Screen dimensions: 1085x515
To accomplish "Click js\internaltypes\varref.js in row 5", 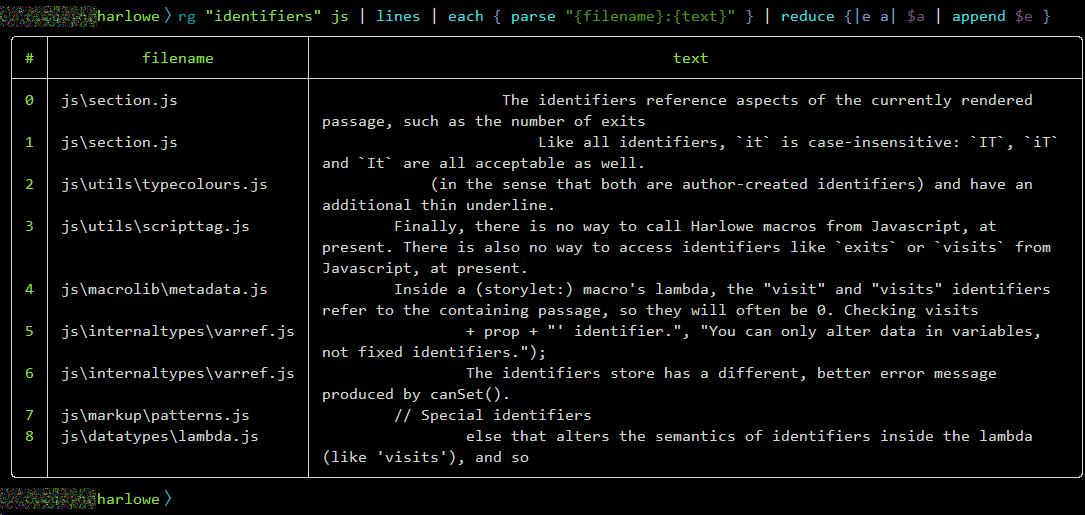I will 178,331.
